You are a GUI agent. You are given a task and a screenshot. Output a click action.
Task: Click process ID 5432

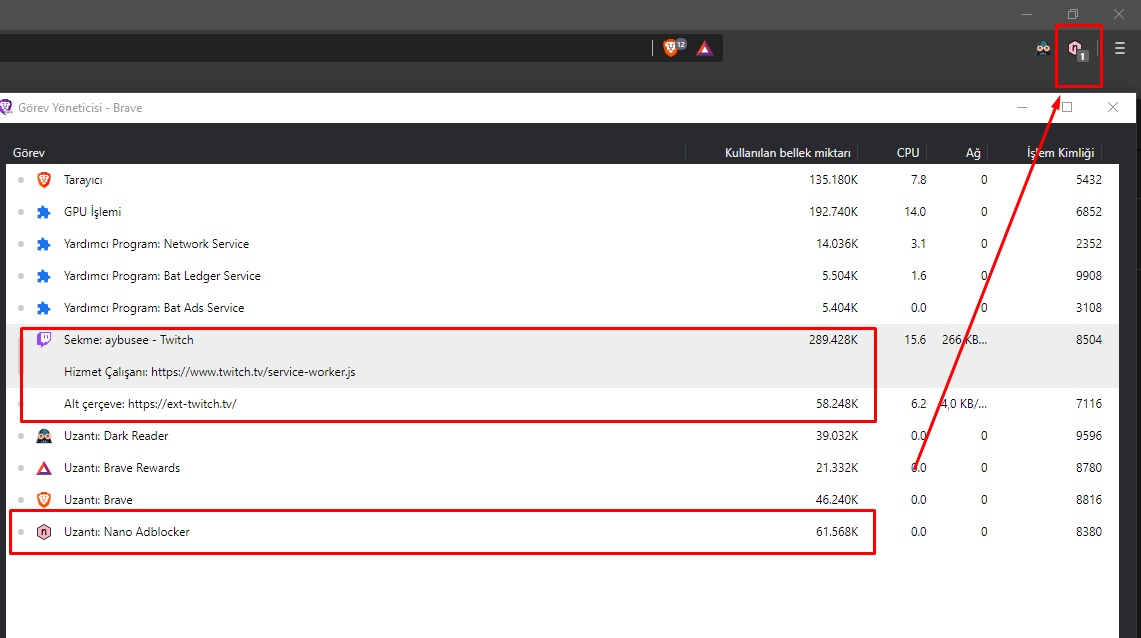tap(1089, 180)
